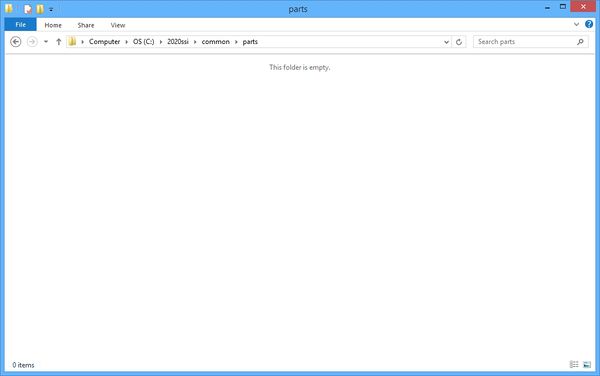Image resolution: width=600 pixels, height=376 pixels.
Task: Select the View ribbon tab
Action: click(x=118, y=25)
